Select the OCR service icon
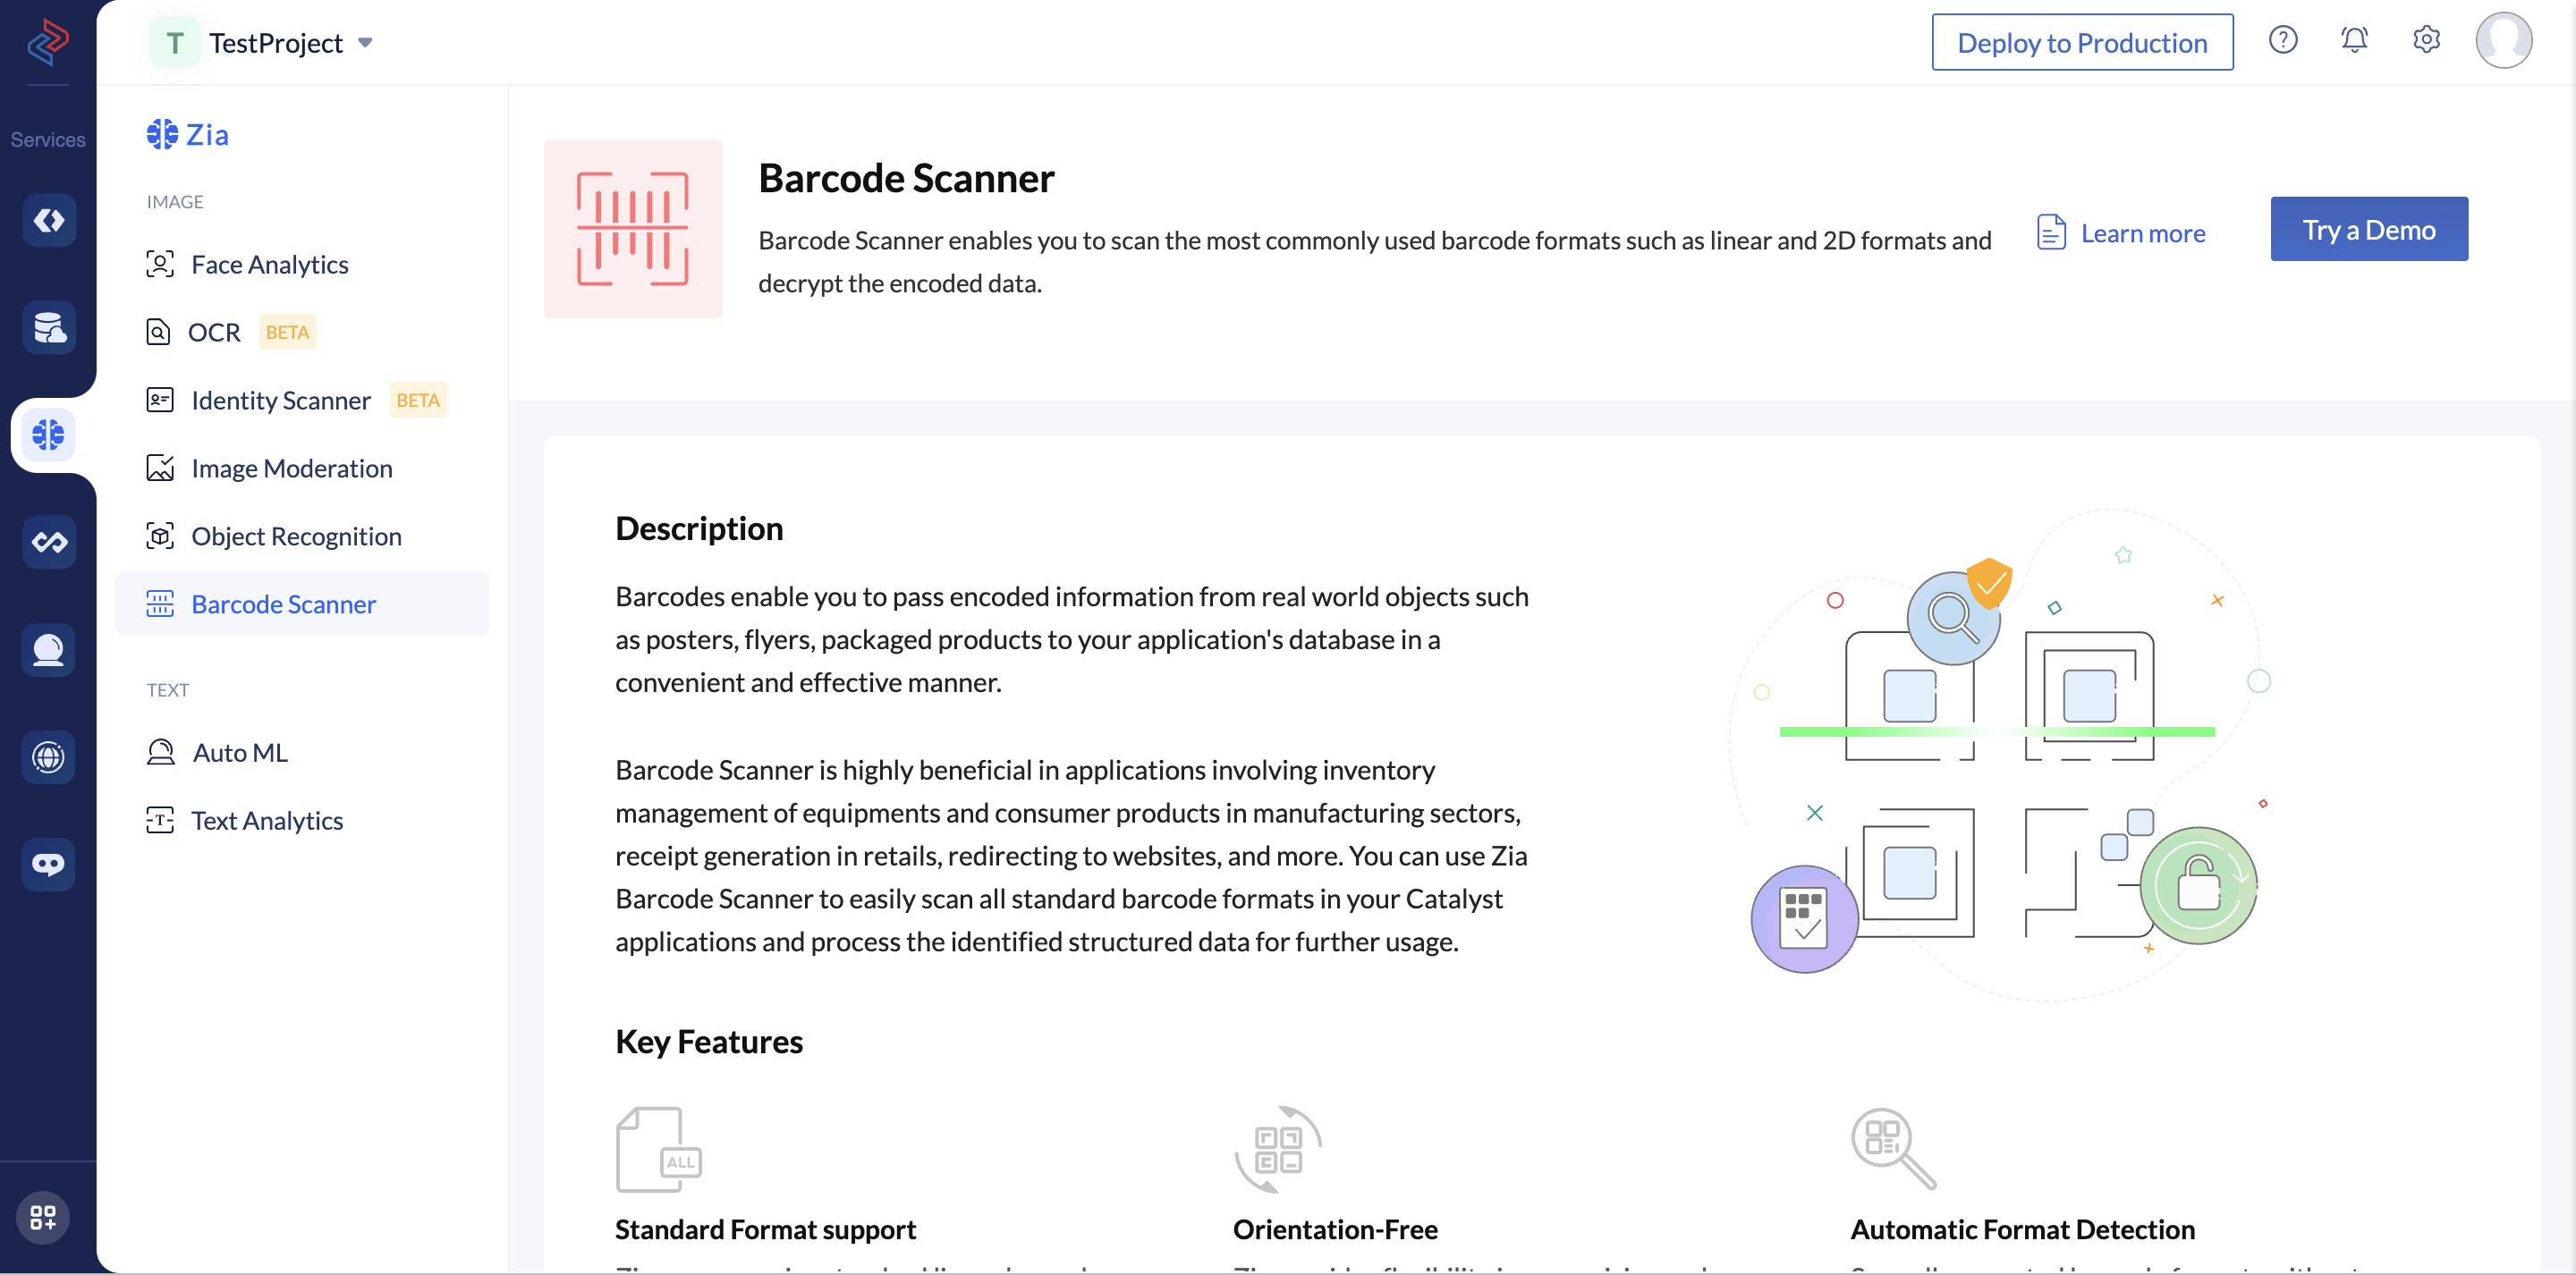This screenshot has width=2576, height=1275. pyautogui.click(x=159, y=330)
